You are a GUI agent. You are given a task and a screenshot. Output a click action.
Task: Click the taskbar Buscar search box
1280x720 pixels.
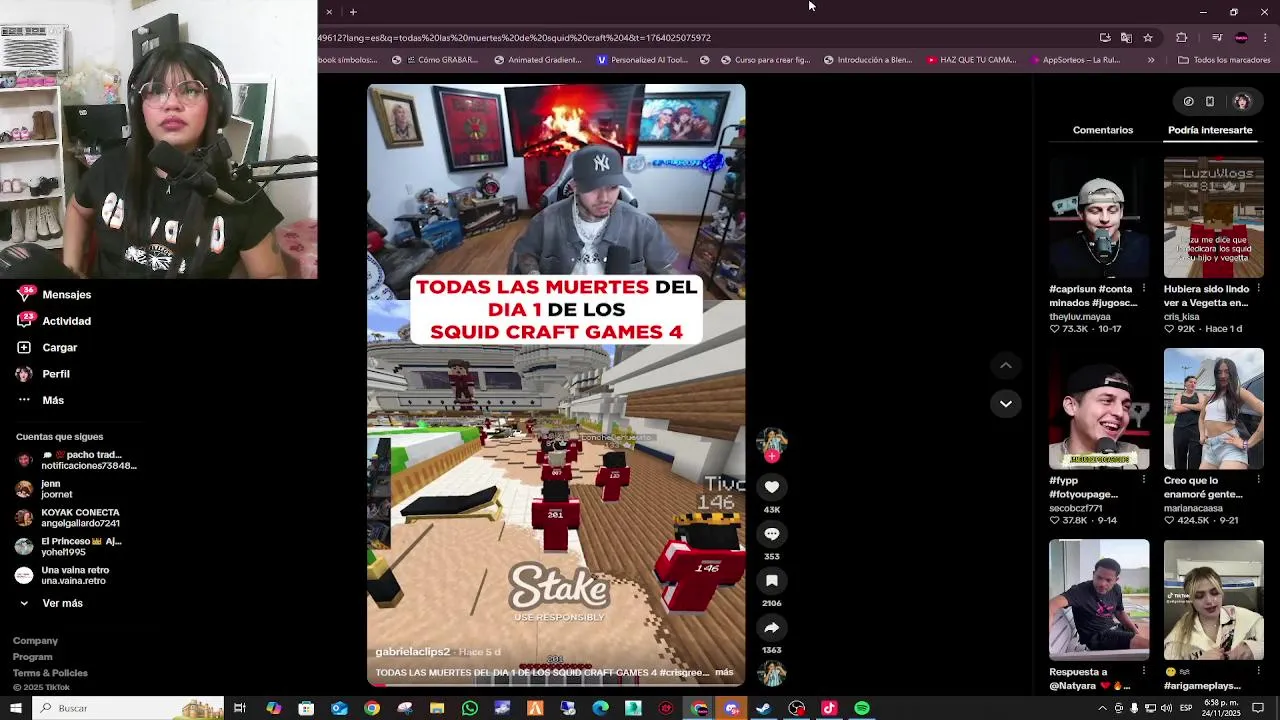[130, 708]
